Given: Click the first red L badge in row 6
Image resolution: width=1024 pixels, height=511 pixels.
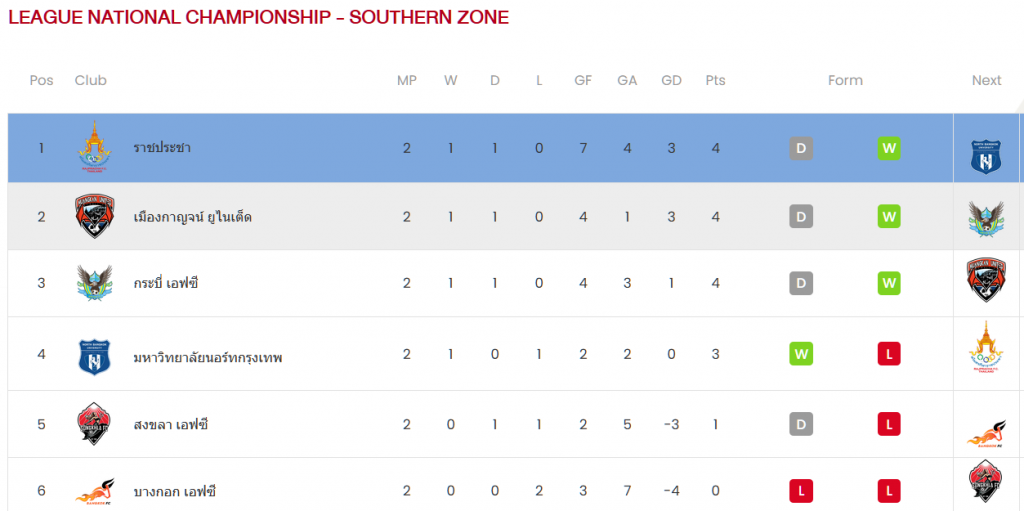Looking at the screenshot, I should [801, 491].
